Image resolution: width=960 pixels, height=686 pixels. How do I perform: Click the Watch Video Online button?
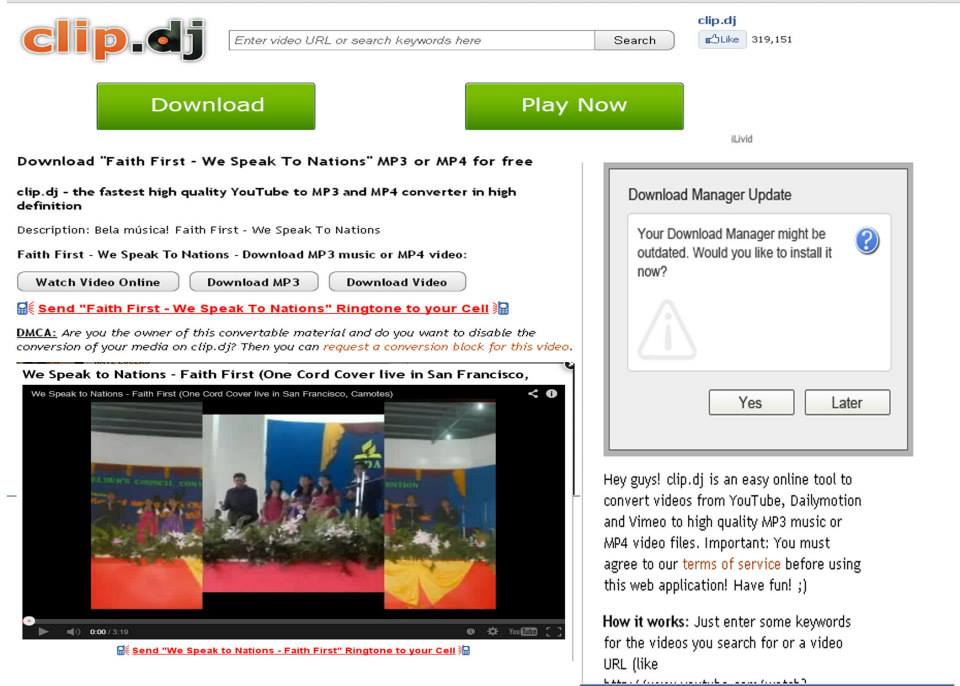point(98,282)
